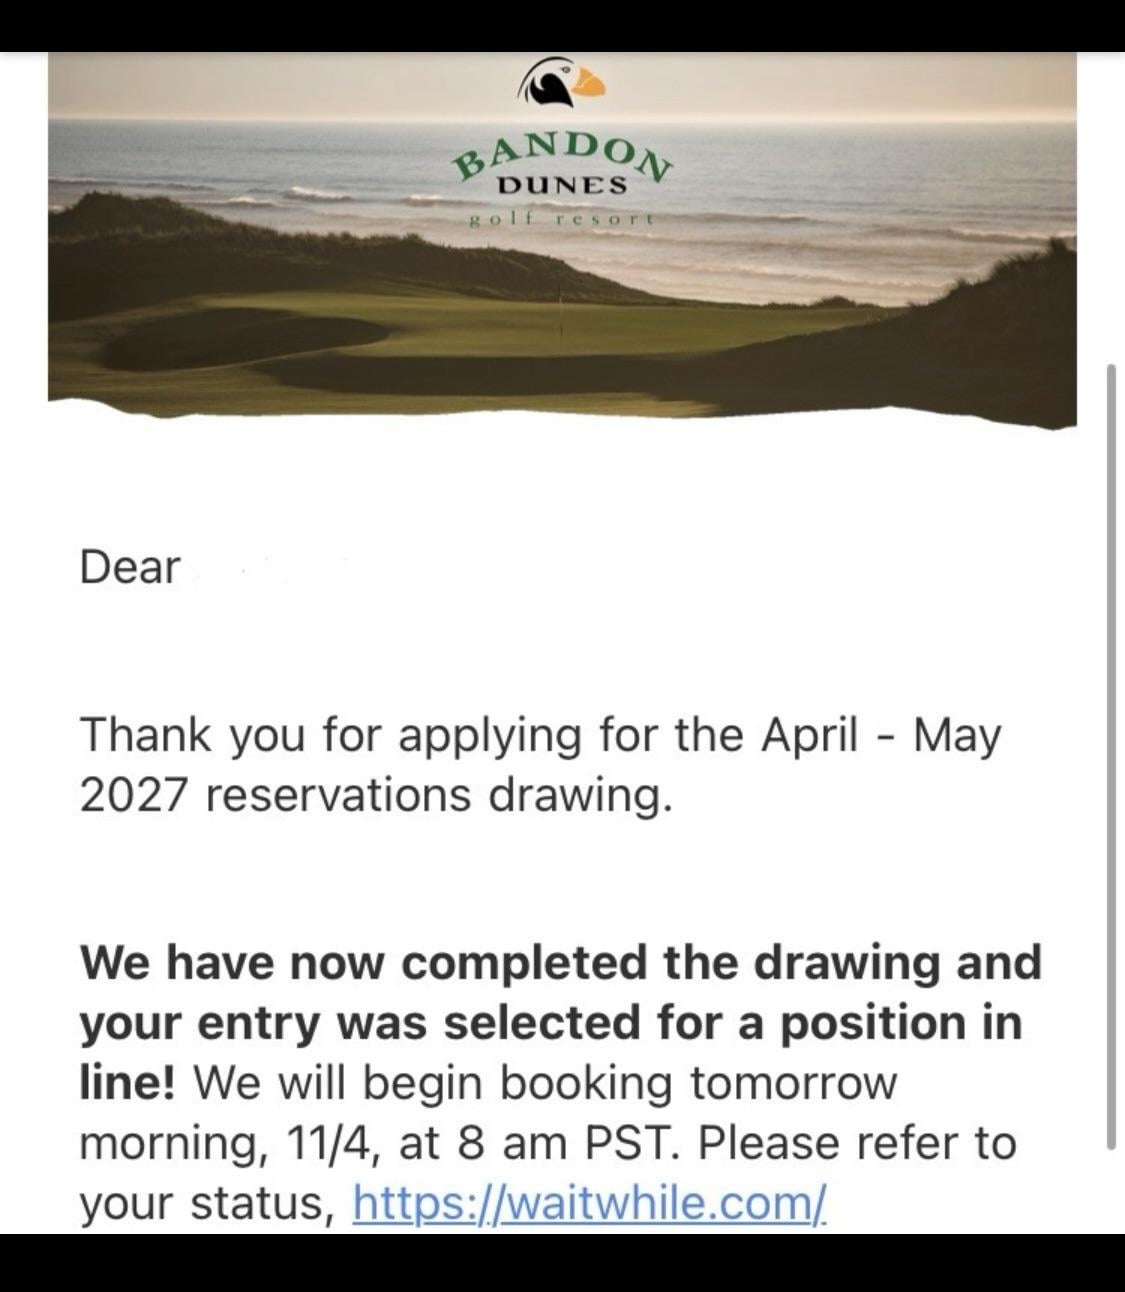1125x1292 pixels.
Task: Click the '2027 reservations drawing' text
Action: click(370, 795)
